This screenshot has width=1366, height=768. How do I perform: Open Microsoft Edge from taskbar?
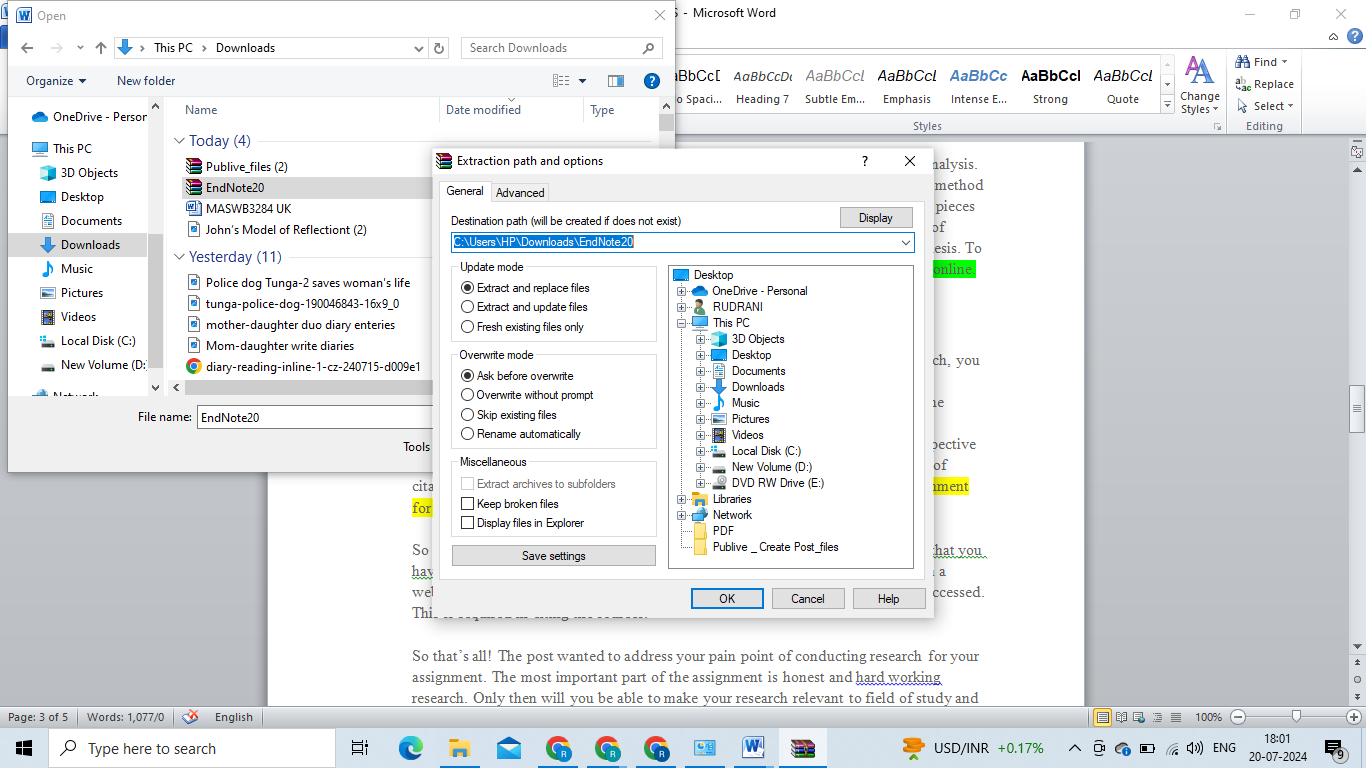point(411,748)
